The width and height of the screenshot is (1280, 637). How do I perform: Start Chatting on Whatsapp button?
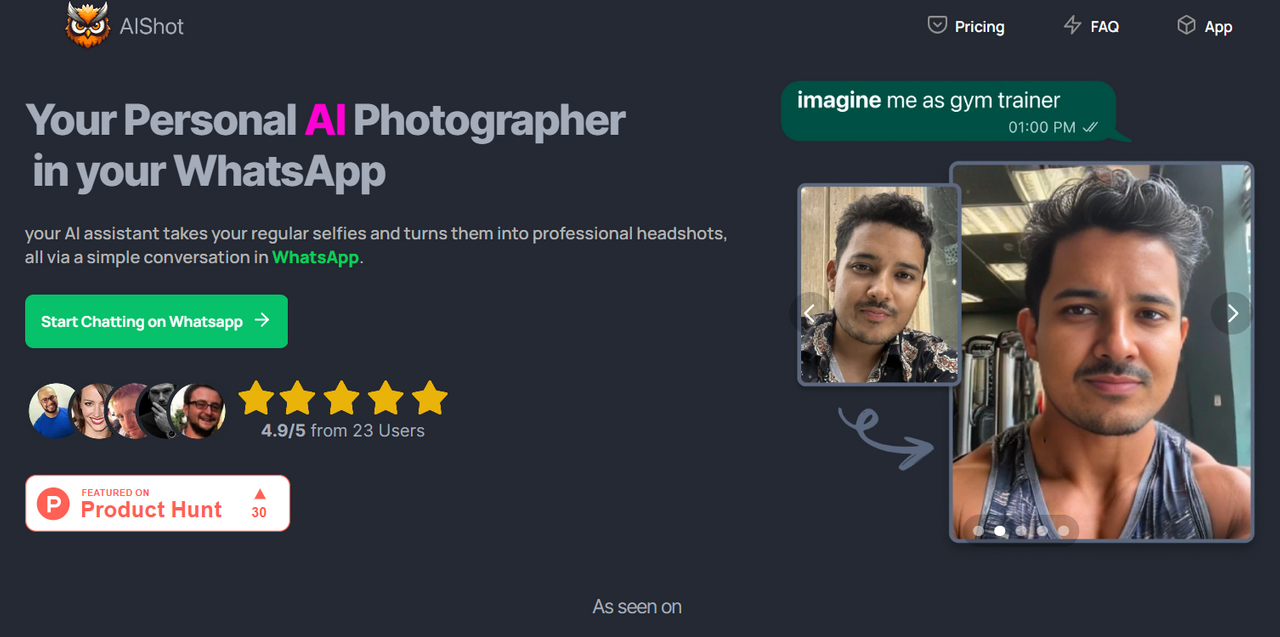tap(156, 321)
